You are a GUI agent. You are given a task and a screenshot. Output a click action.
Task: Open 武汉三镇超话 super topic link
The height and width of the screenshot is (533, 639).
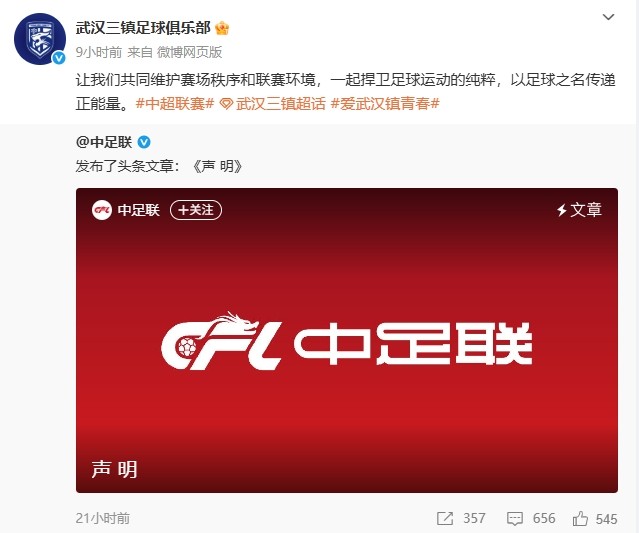[281, 104]
